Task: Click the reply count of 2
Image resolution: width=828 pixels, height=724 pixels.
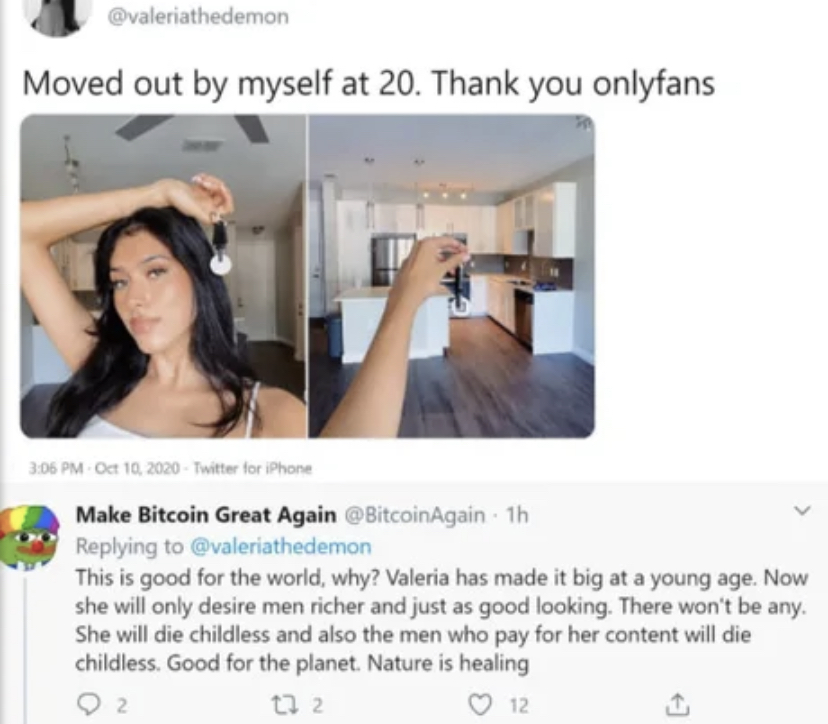Action: click(x=121, y=705)
